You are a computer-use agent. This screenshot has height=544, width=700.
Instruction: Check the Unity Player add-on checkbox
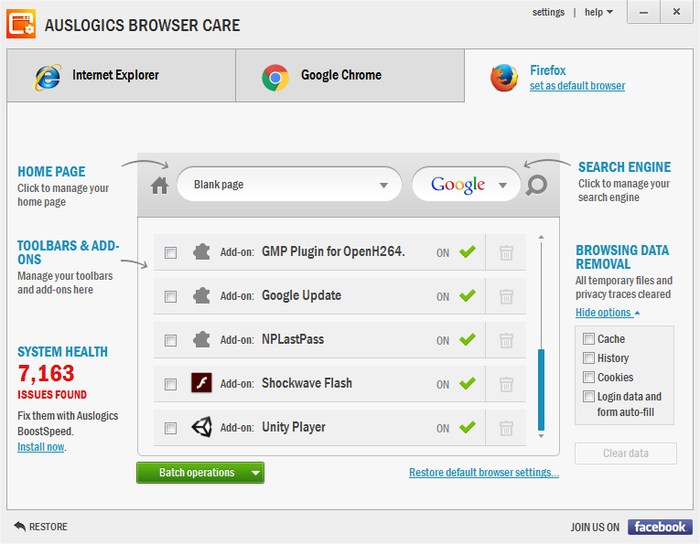[x=171, y=428]
